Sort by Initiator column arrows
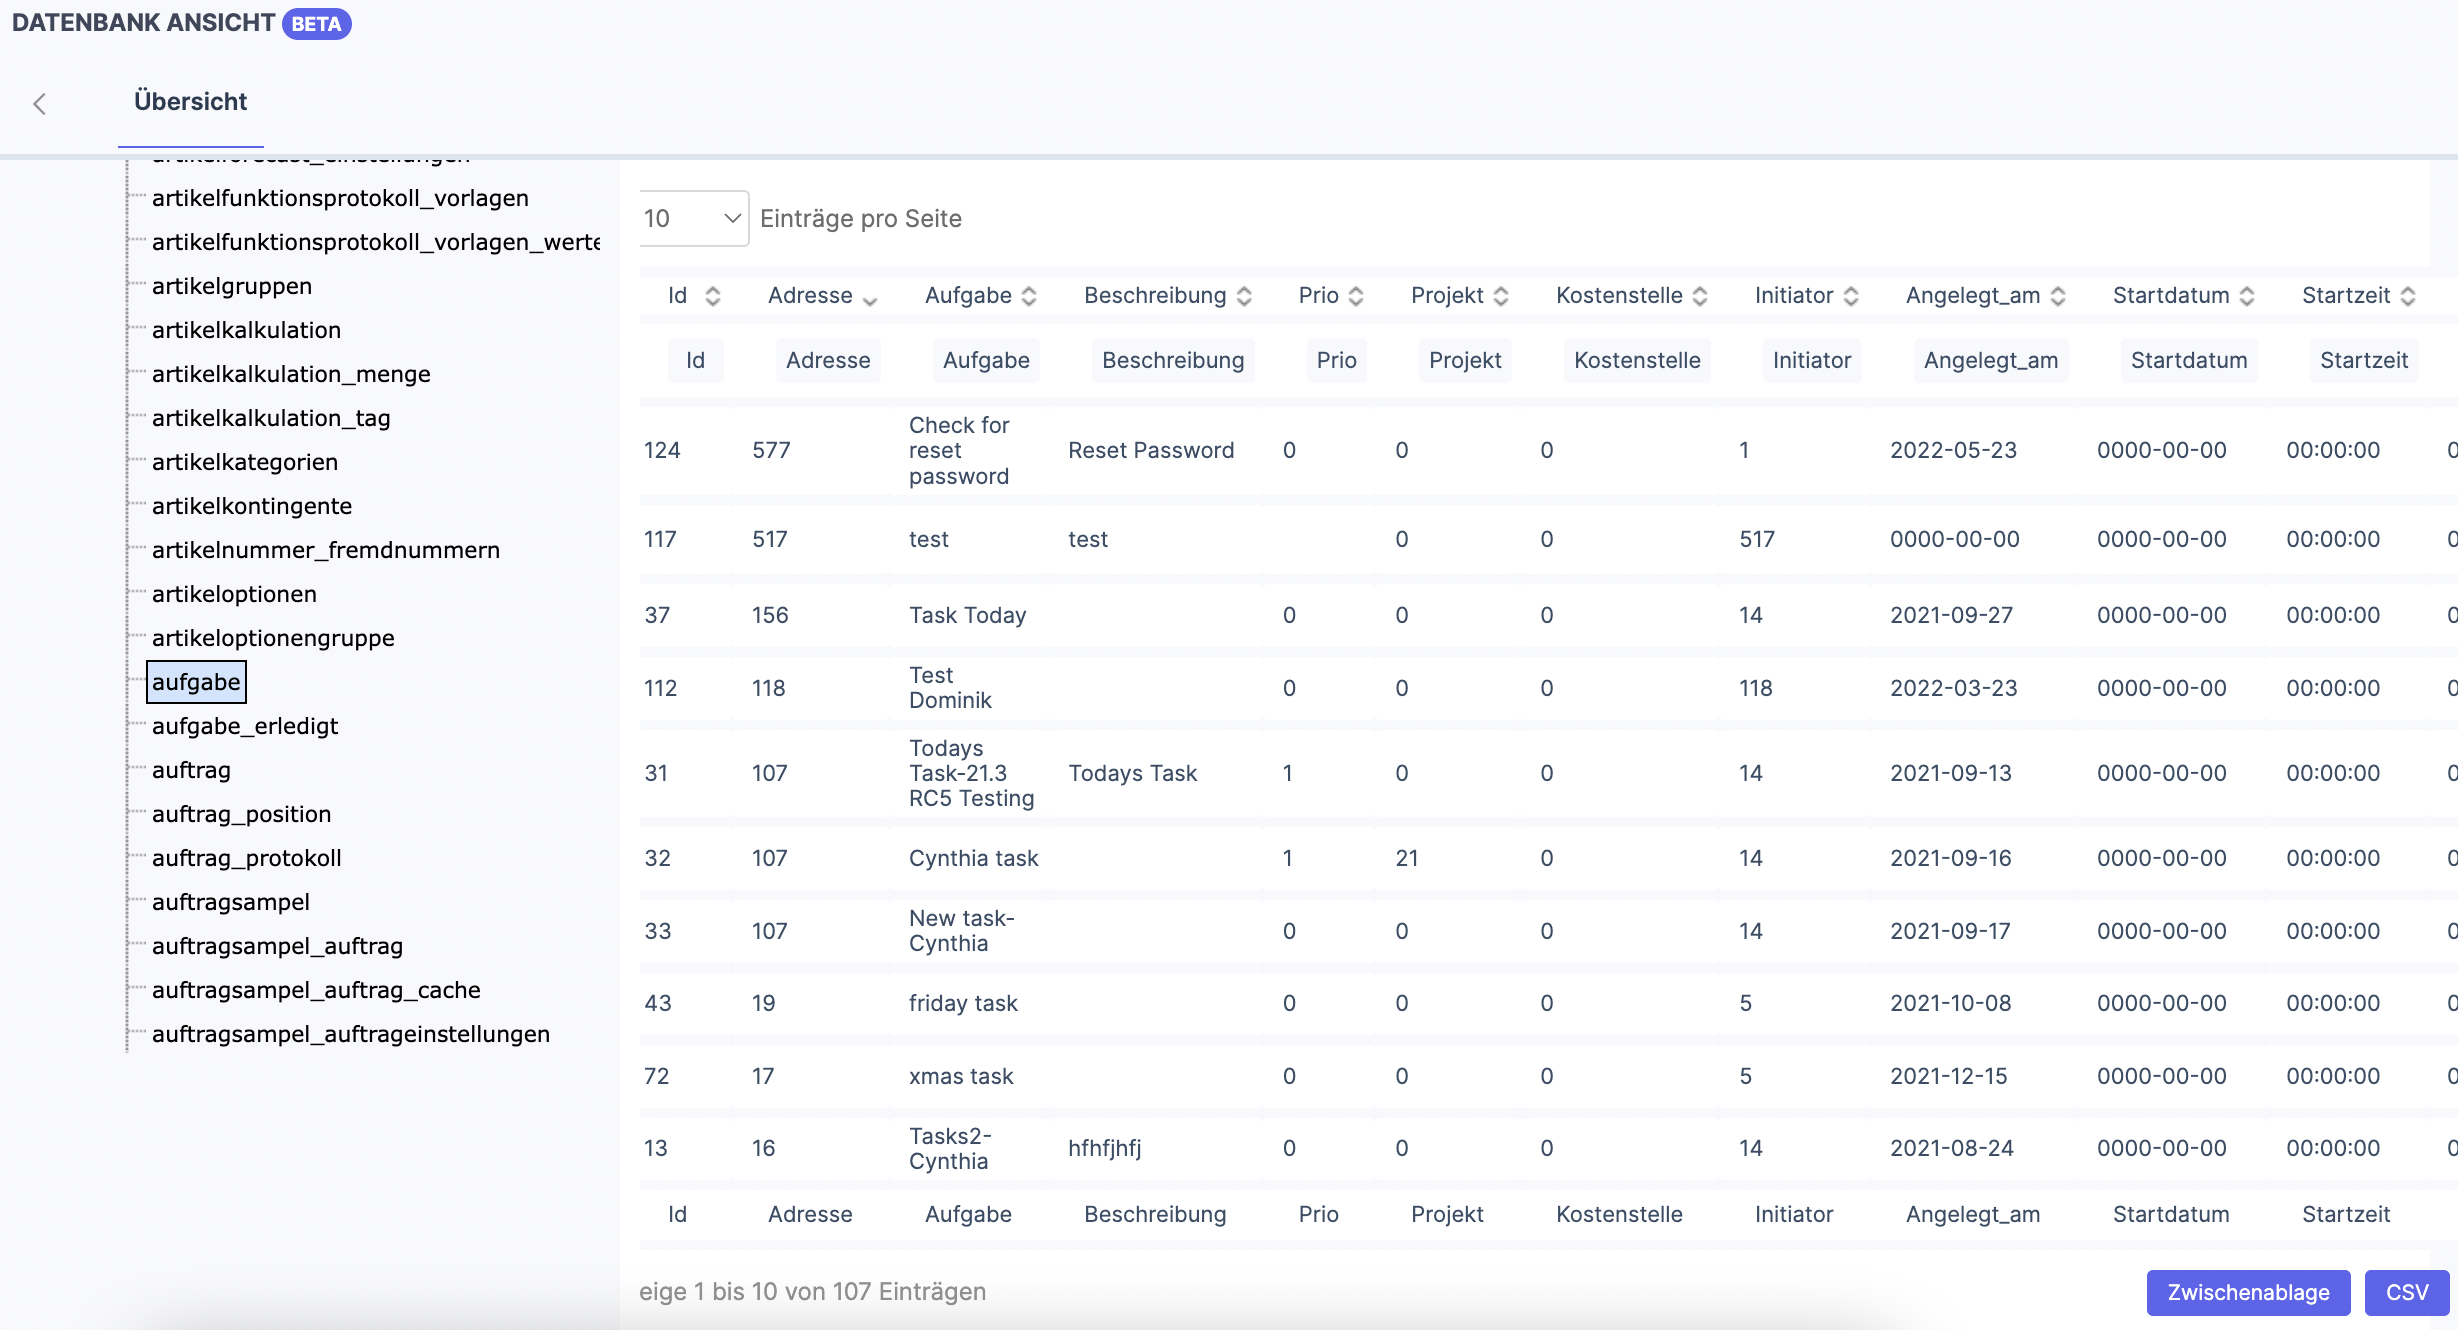2458x1330 pixels. coord(1851,296)
